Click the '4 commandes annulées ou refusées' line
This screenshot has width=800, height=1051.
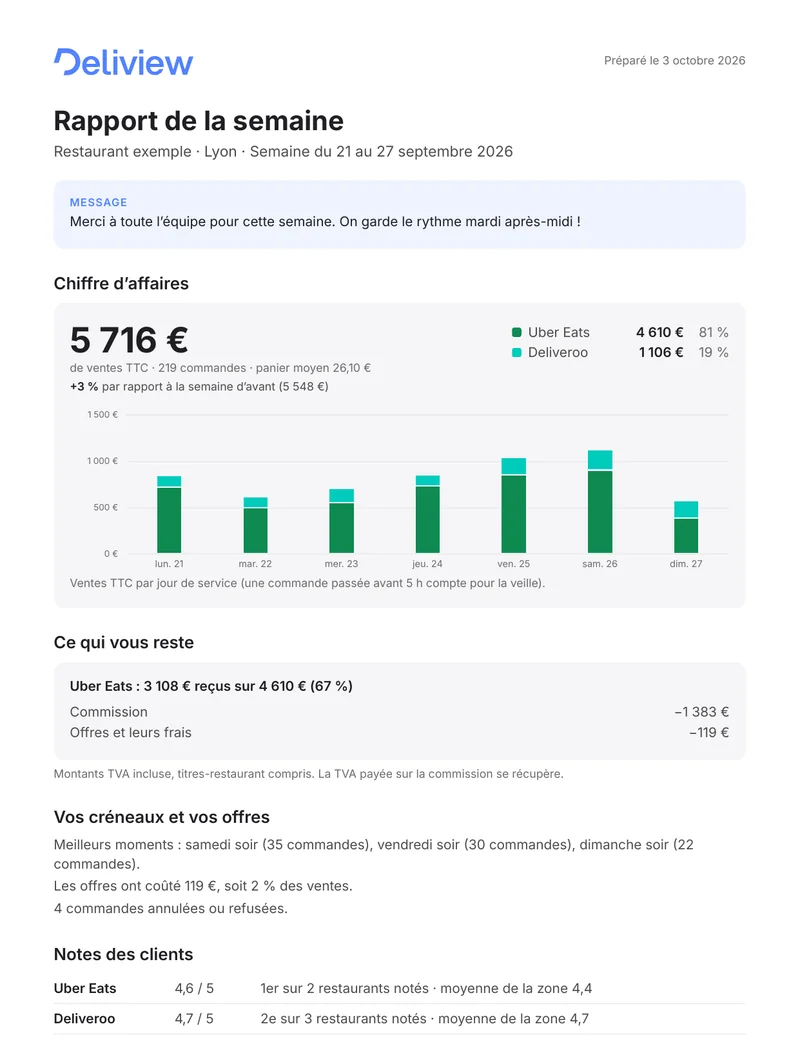pyautogui.click(x=171, y=909)
